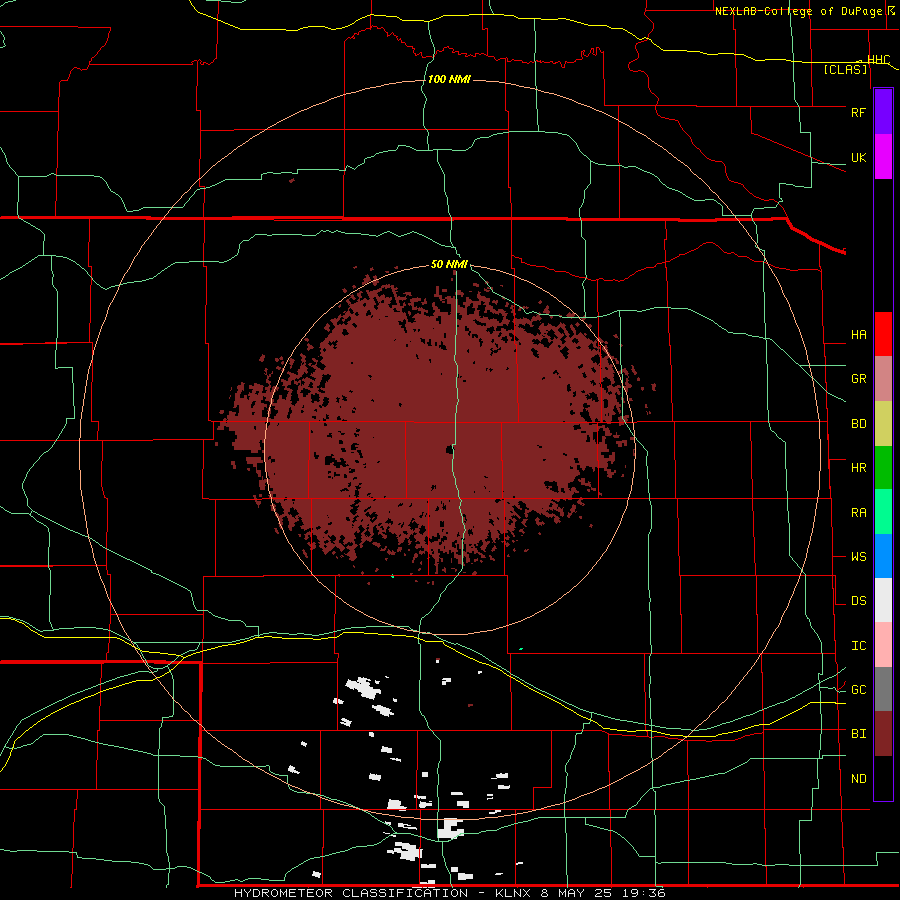This screenshot has height=900, width=900.
Task: Click the "BD" legend label
Action: (858, 424)
